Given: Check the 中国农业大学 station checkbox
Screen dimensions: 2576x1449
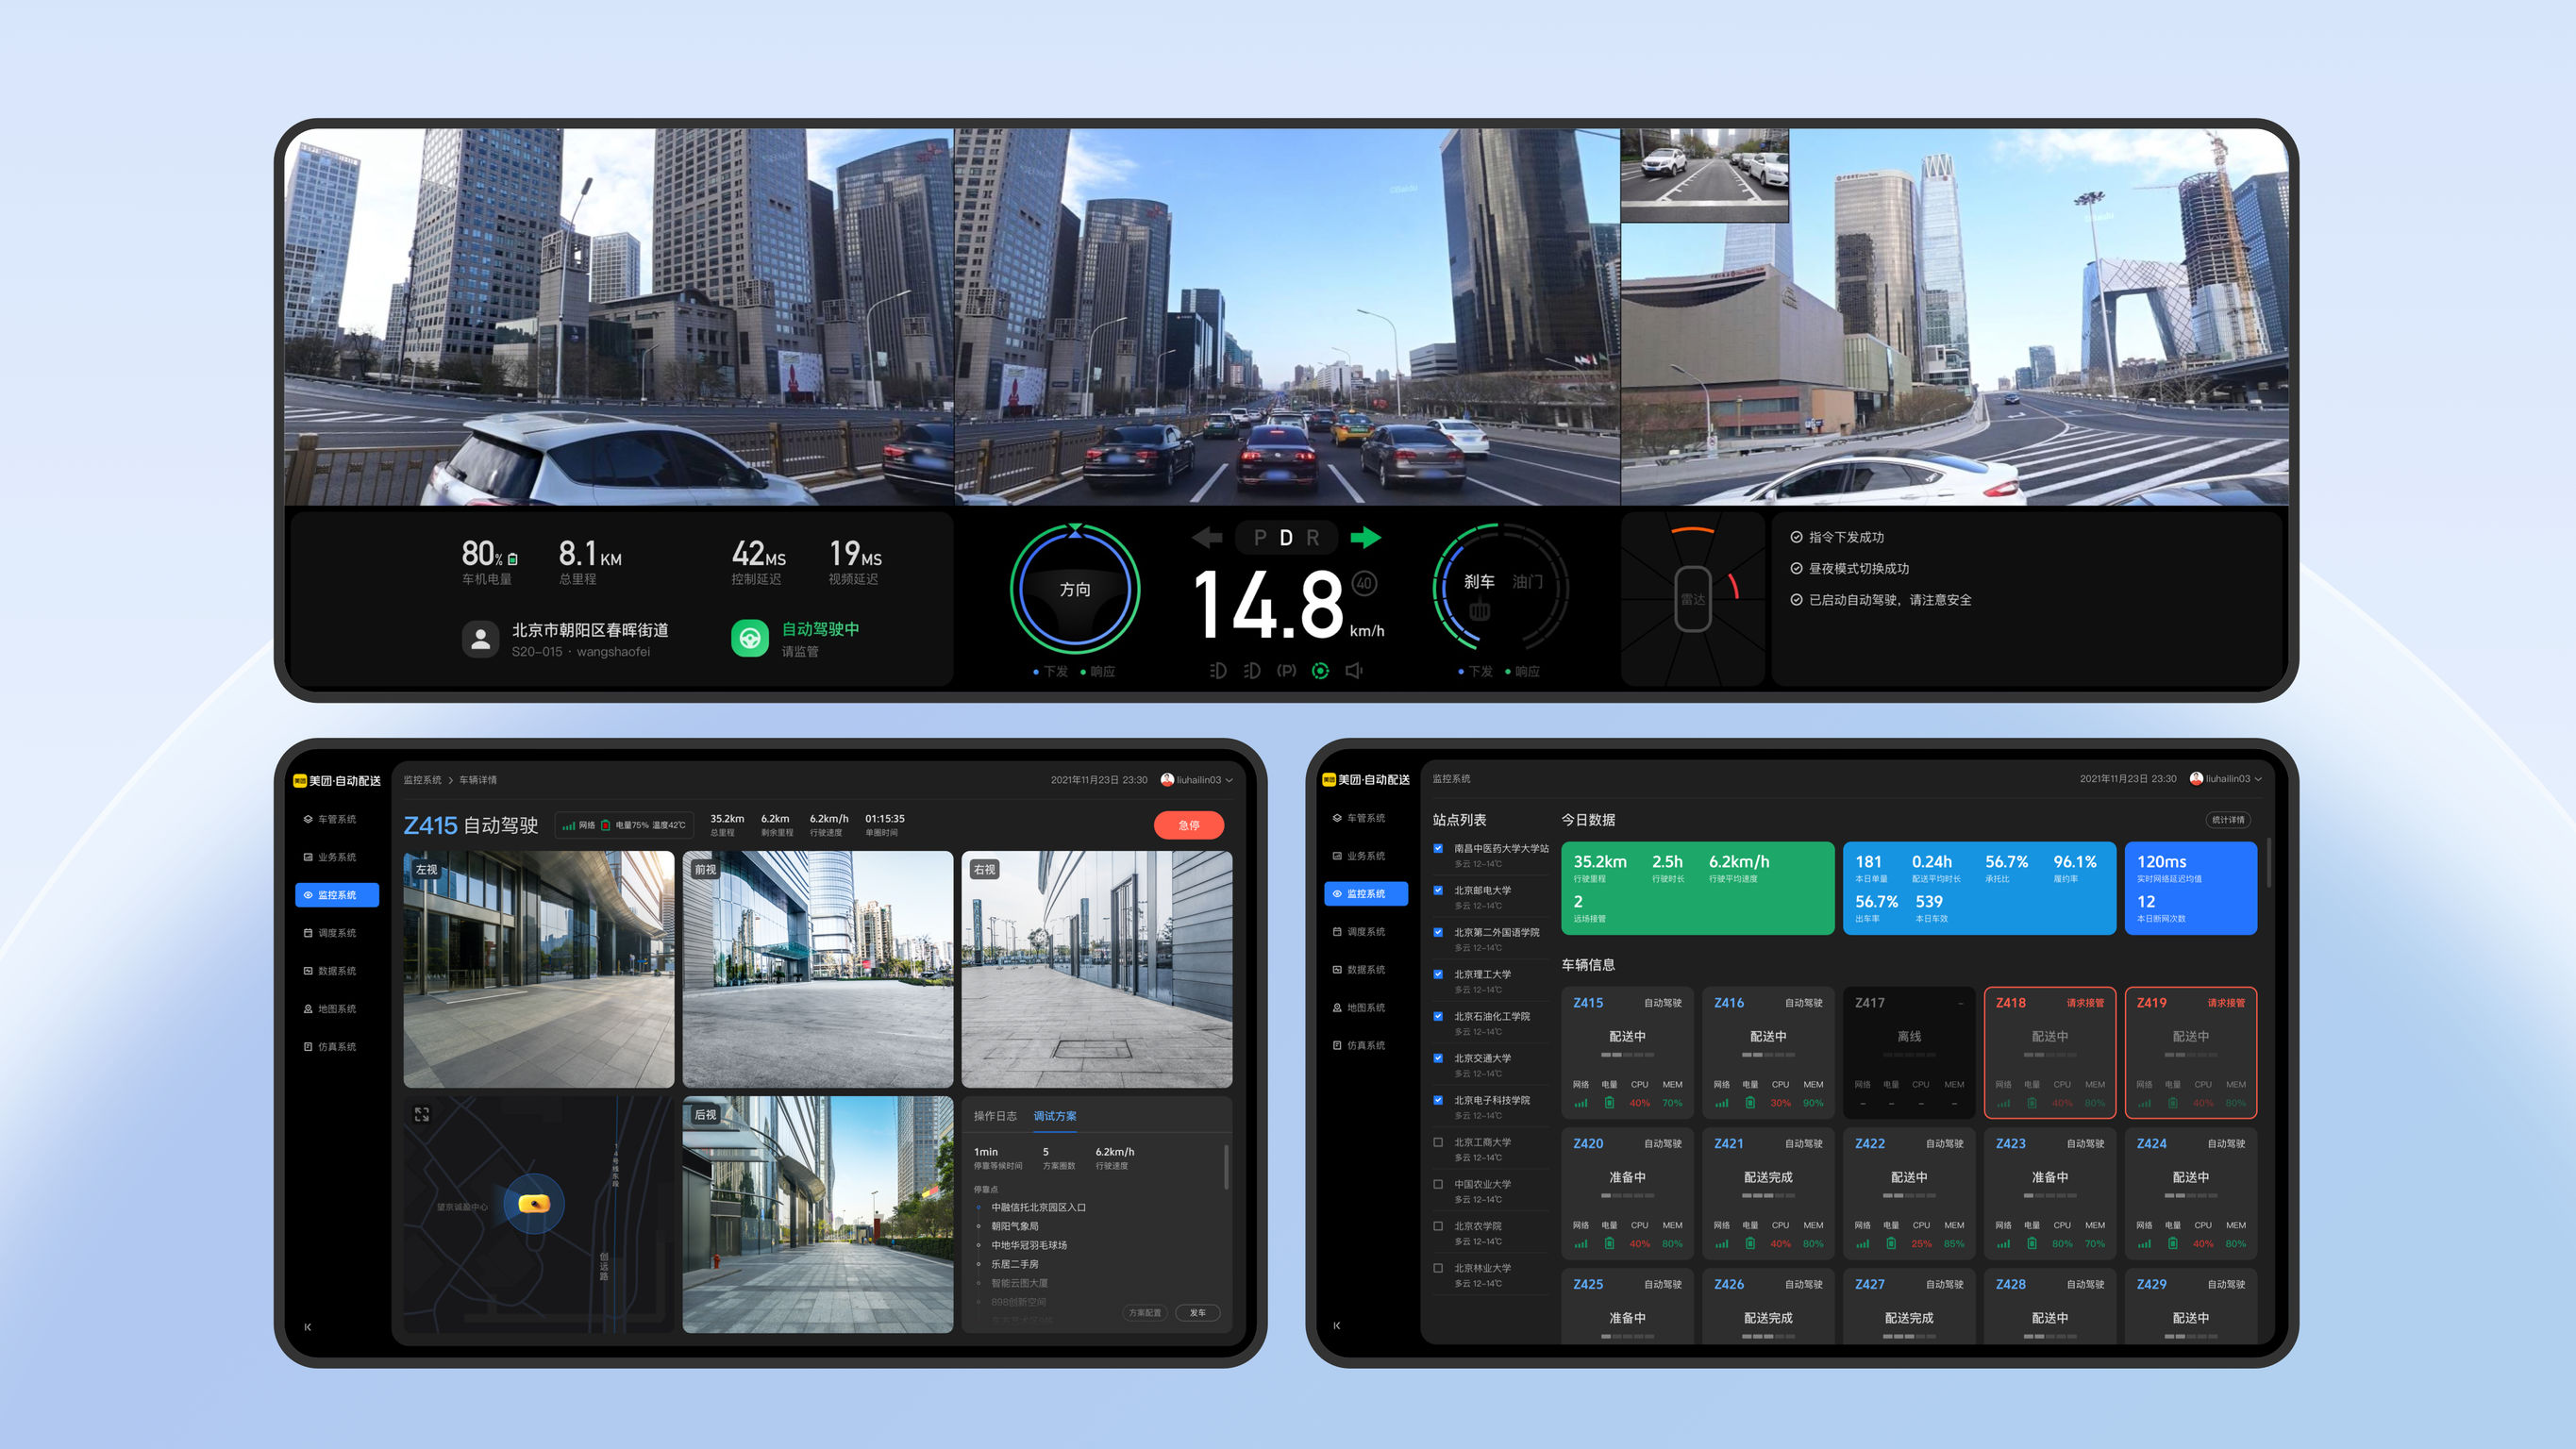Looking at the screenshot, I should coord(1438,1184).
